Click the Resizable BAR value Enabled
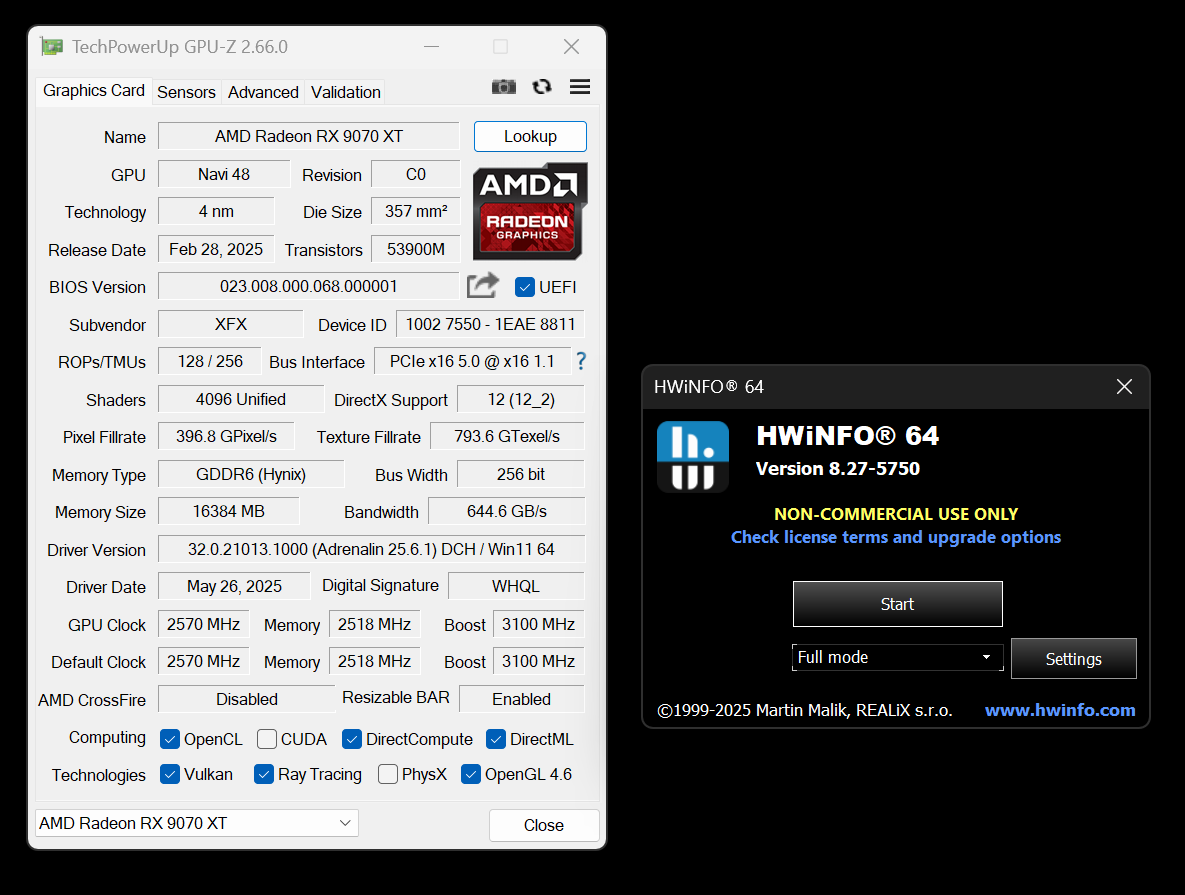Screen dimensions: 1185x895 521,699
